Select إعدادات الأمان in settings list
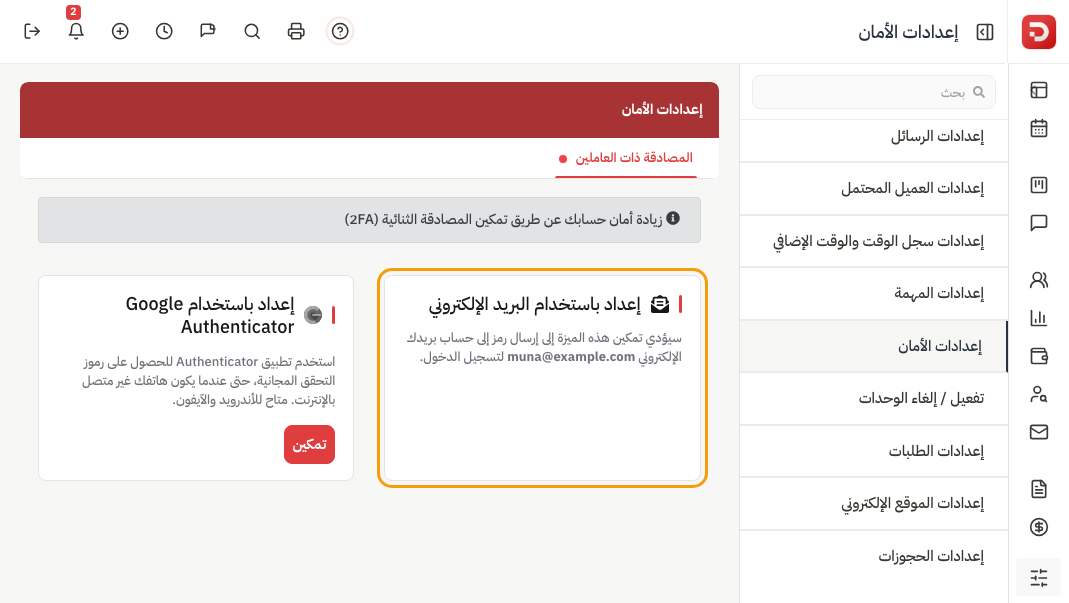Screen dimensions: 1069x603 click(873, 347)
